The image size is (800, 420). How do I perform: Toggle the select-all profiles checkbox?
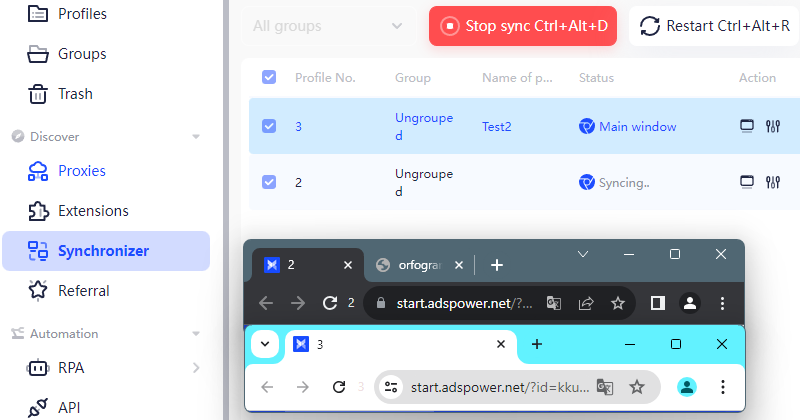pyautogui.click(x=269, y=77)
